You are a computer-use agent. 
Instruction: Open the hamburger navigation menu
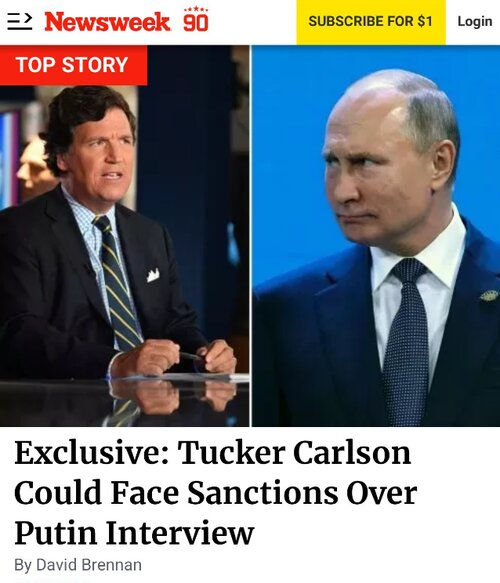[x=20, y=21]
